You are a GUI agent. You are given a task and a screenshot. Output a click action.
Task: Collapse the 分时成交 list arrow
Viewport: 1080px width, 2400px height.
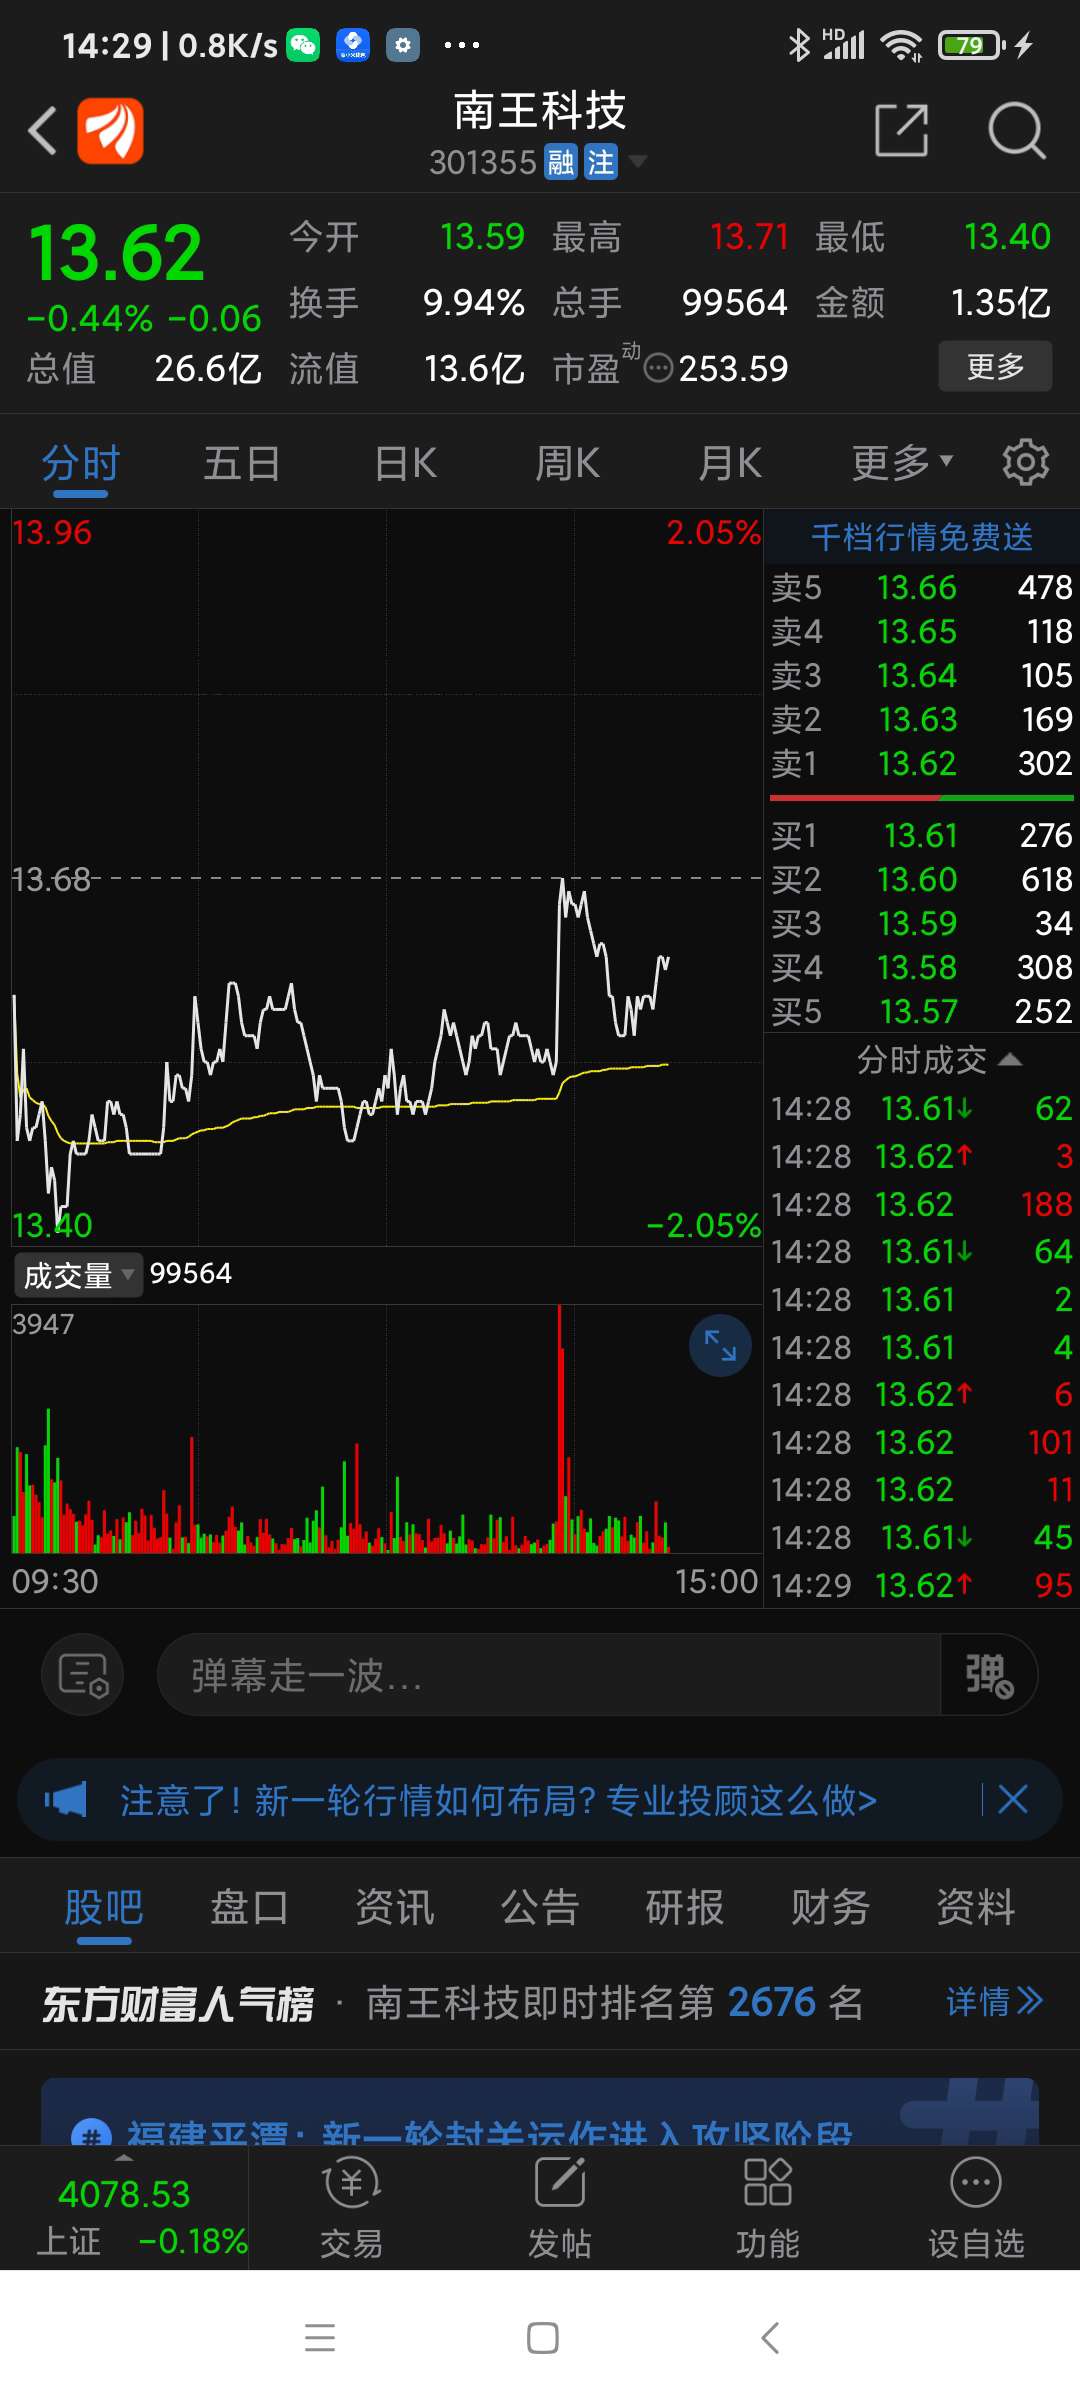pos(1010,1059)
